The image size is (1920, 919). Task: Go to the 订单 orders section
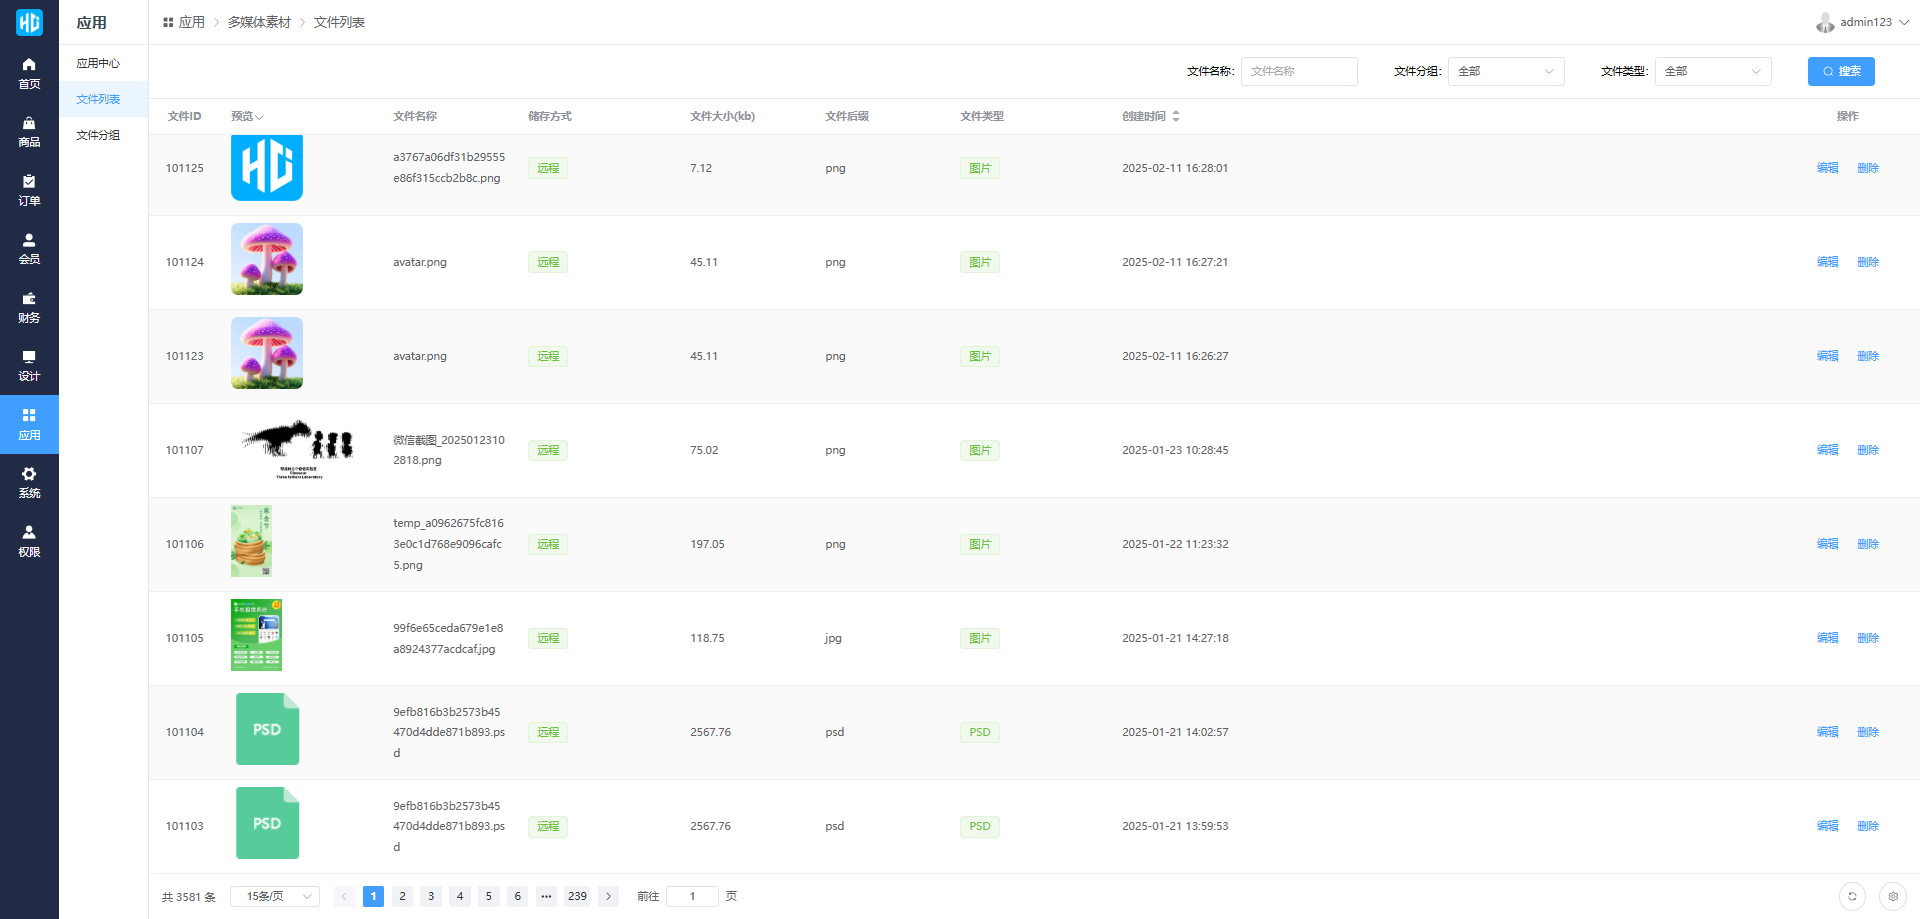coord(29,190)
